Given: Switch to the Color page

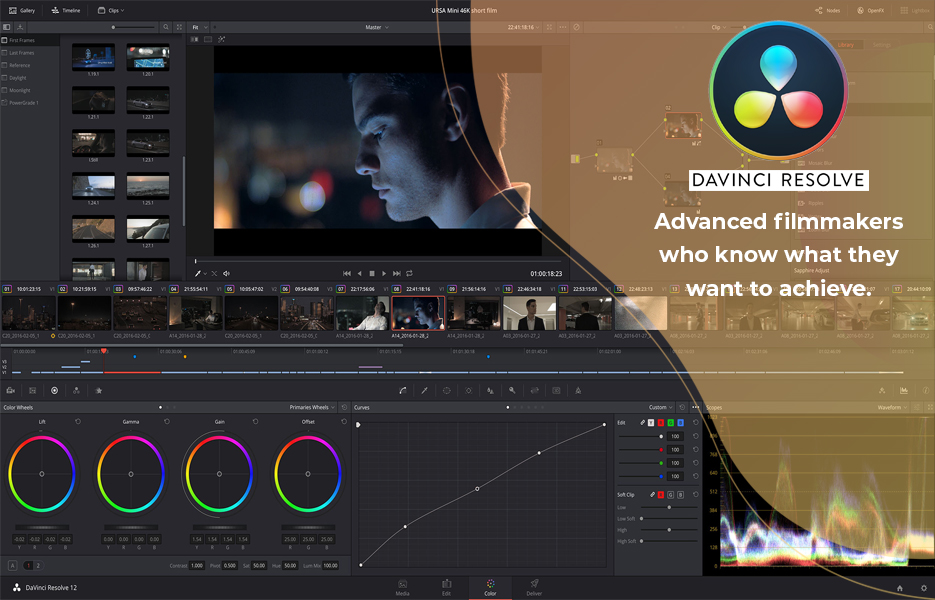Looking at the screenshot, I should (x=490, y=587).
